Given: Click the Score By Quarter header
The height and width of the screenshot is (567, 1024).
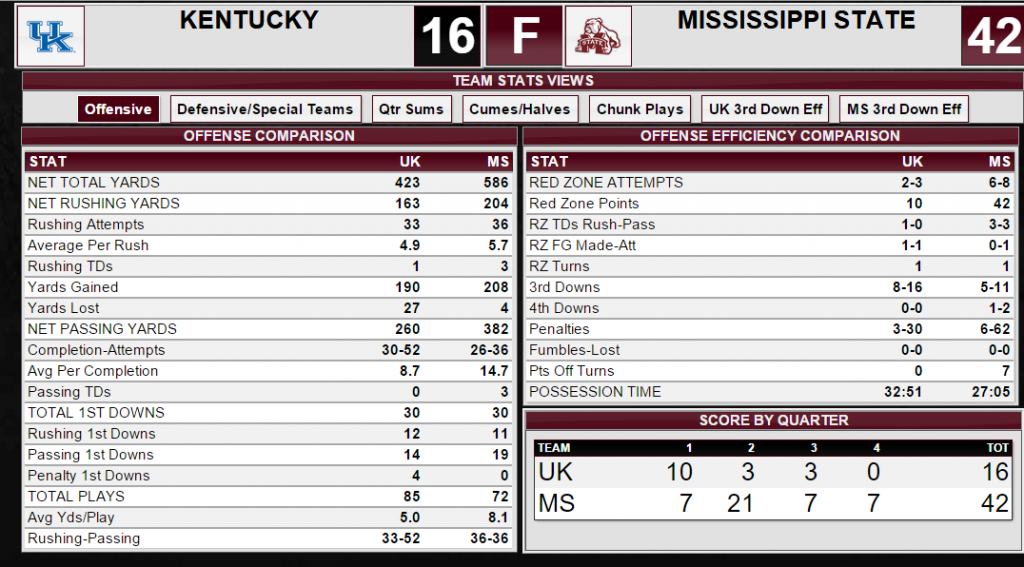Looking at the screenshot, I should point(773,420).
